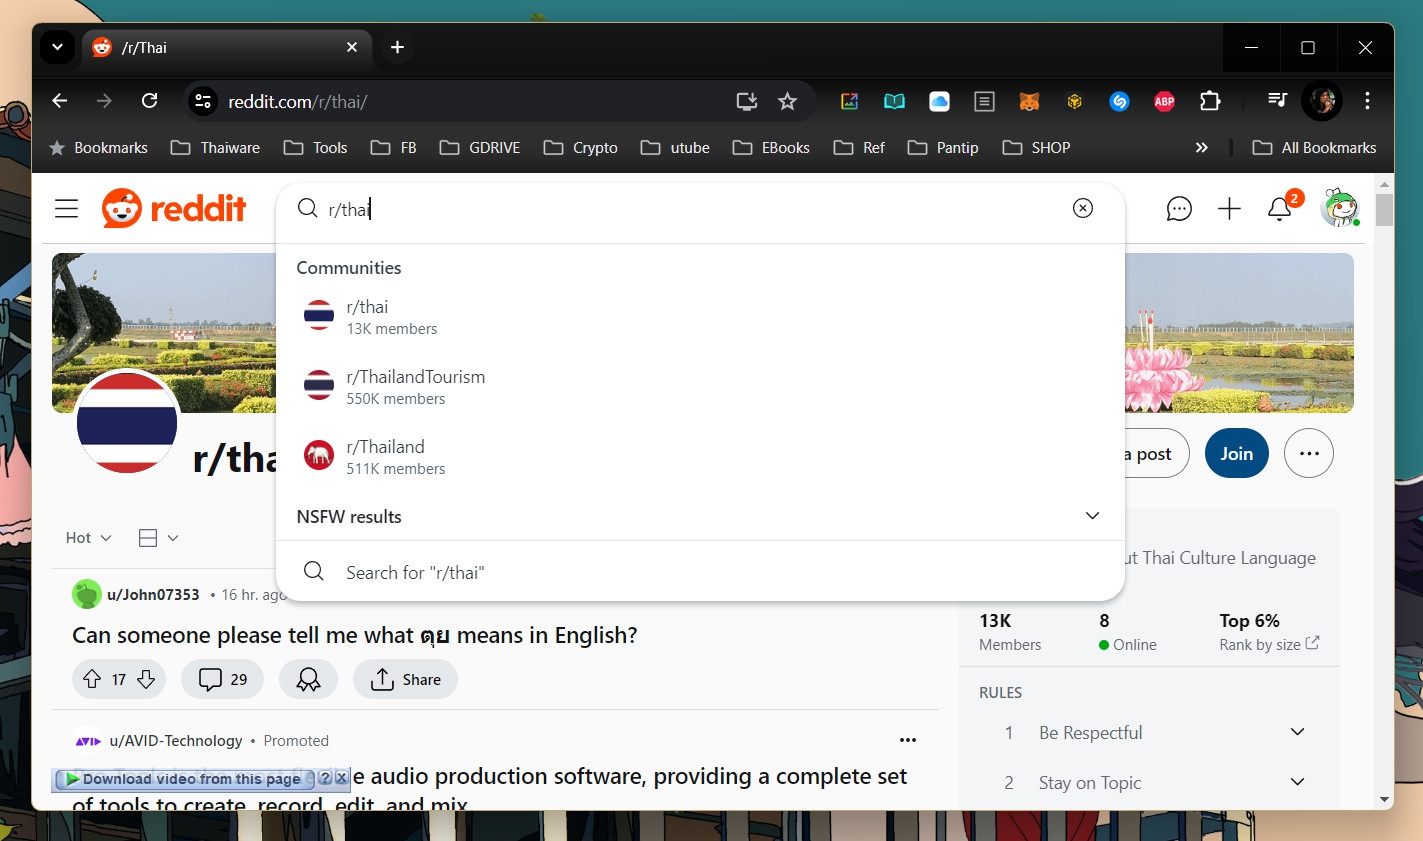The height and width of the screenshot is (841, 1423).
Task: Close the download video bar
Action: [341, 778]
